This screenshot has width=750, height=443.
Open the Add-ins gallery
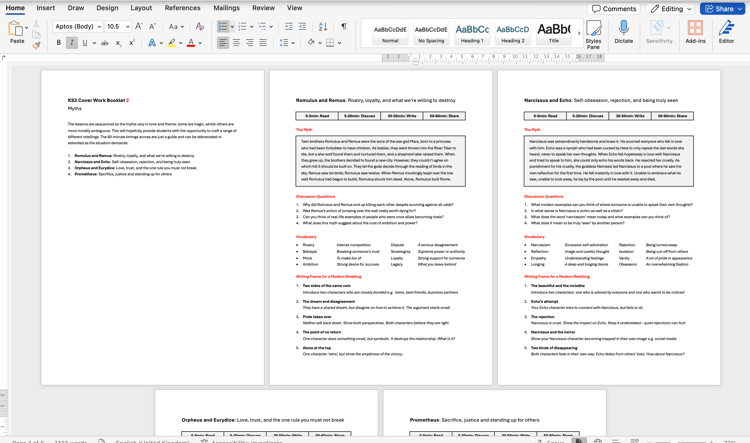coord(695,33)
